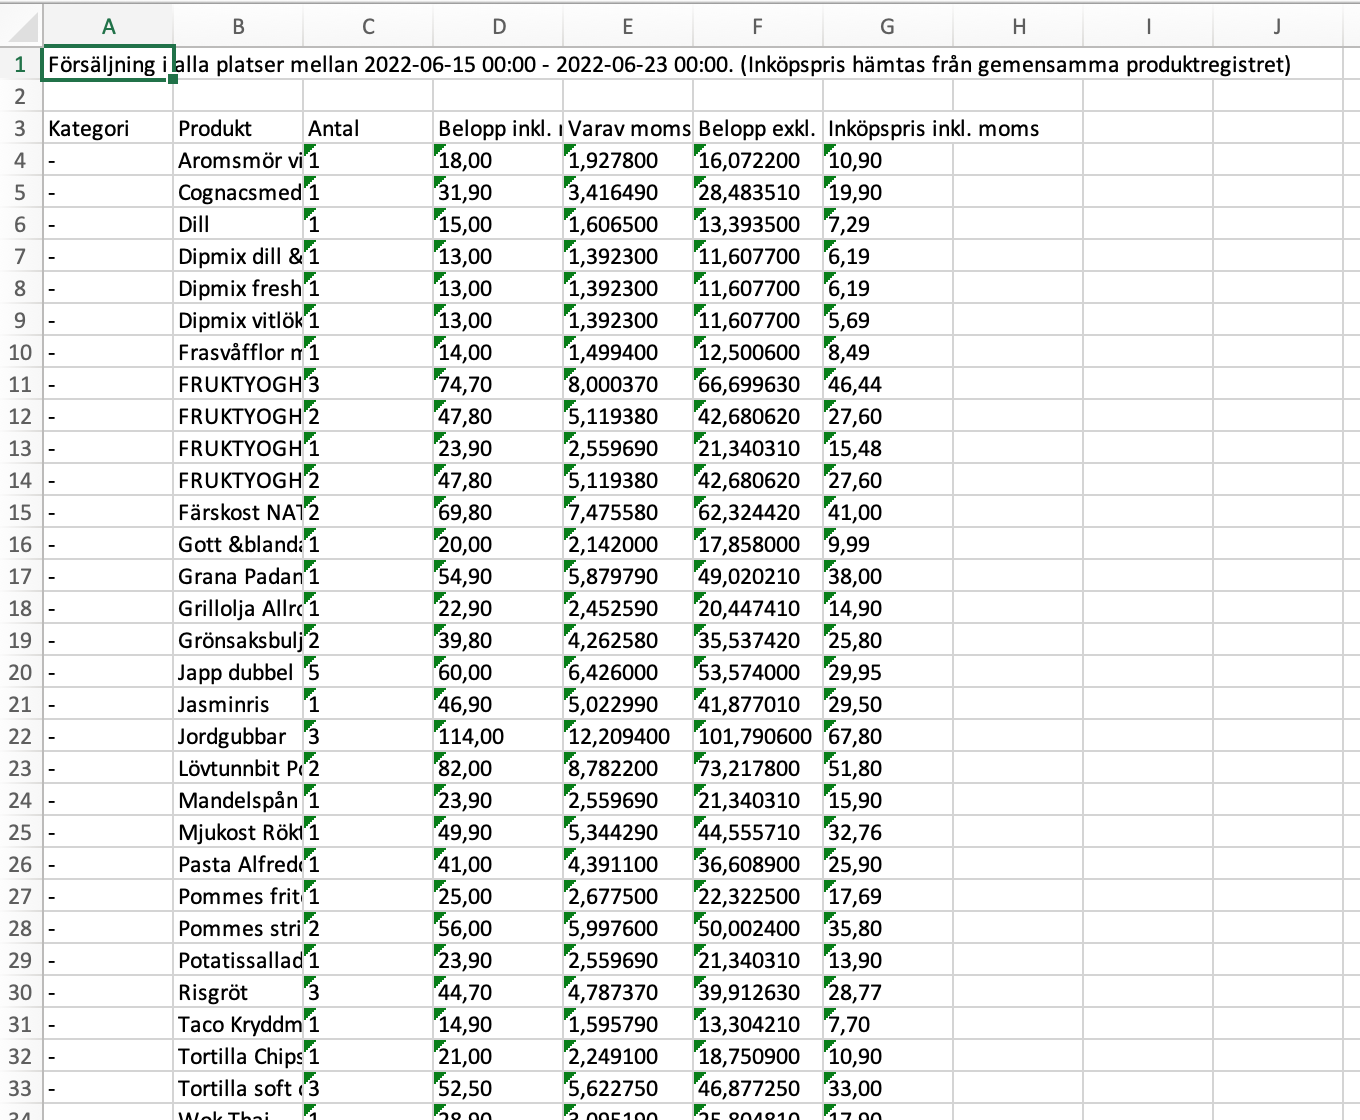
Task: Click the Antal header cell
Action: (x=368, y=128)
